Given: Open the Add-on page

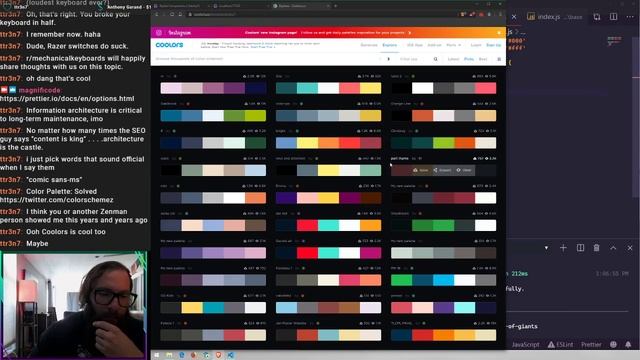Looking at the screenshot, I should [434, 45].
